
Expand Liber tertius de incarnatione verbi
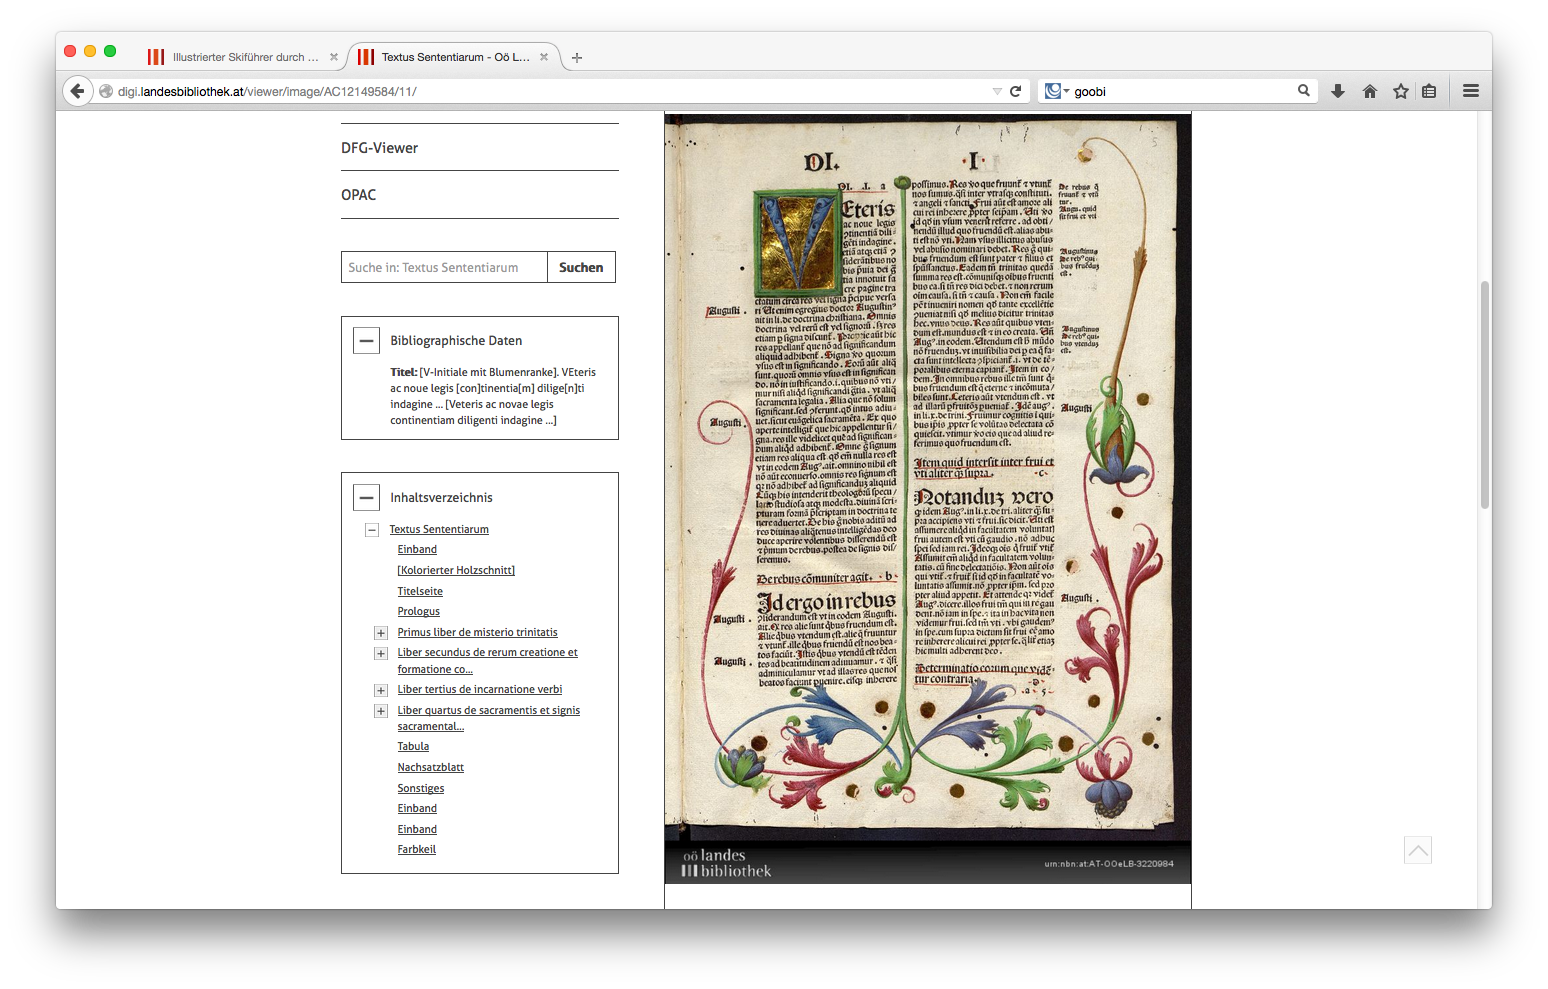tap(381, 691)
